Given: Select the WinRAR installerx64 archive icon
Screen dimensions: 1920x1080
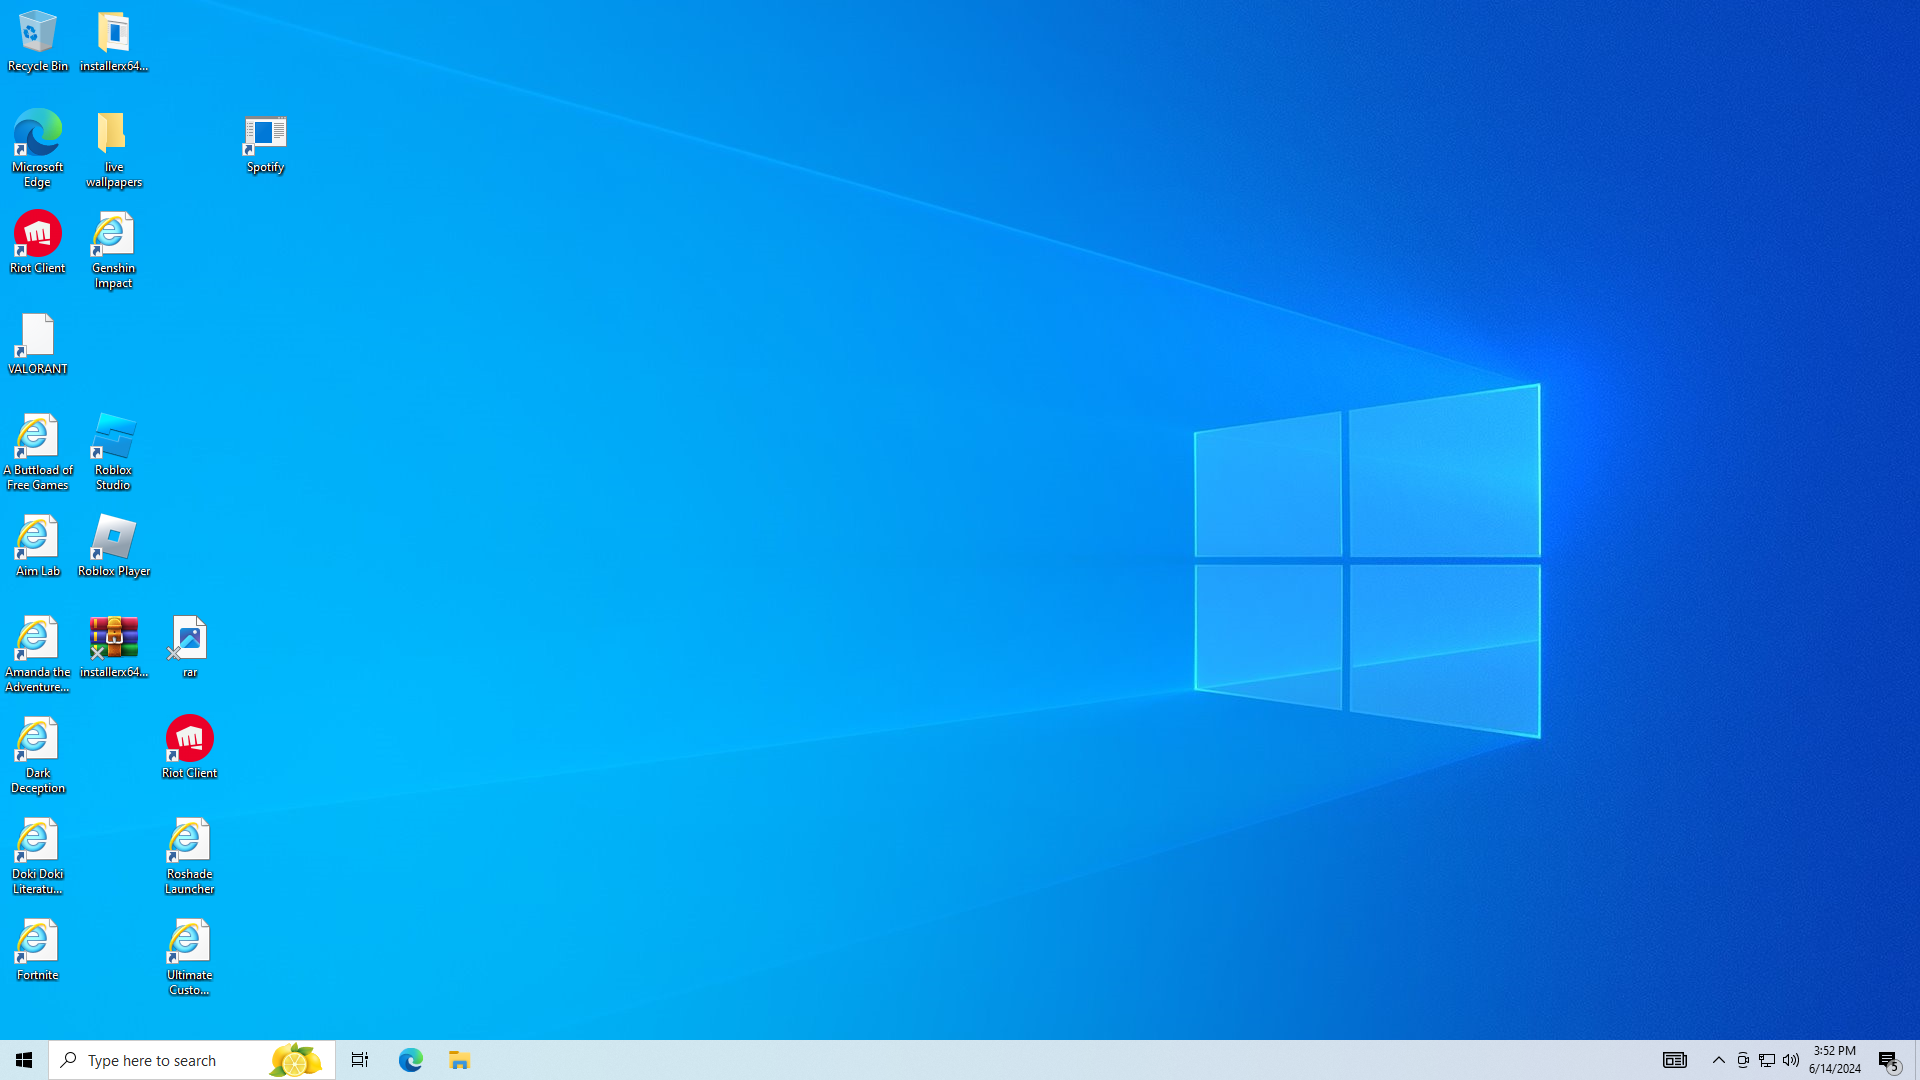Looking at the screenshot, I should (113, 646).
